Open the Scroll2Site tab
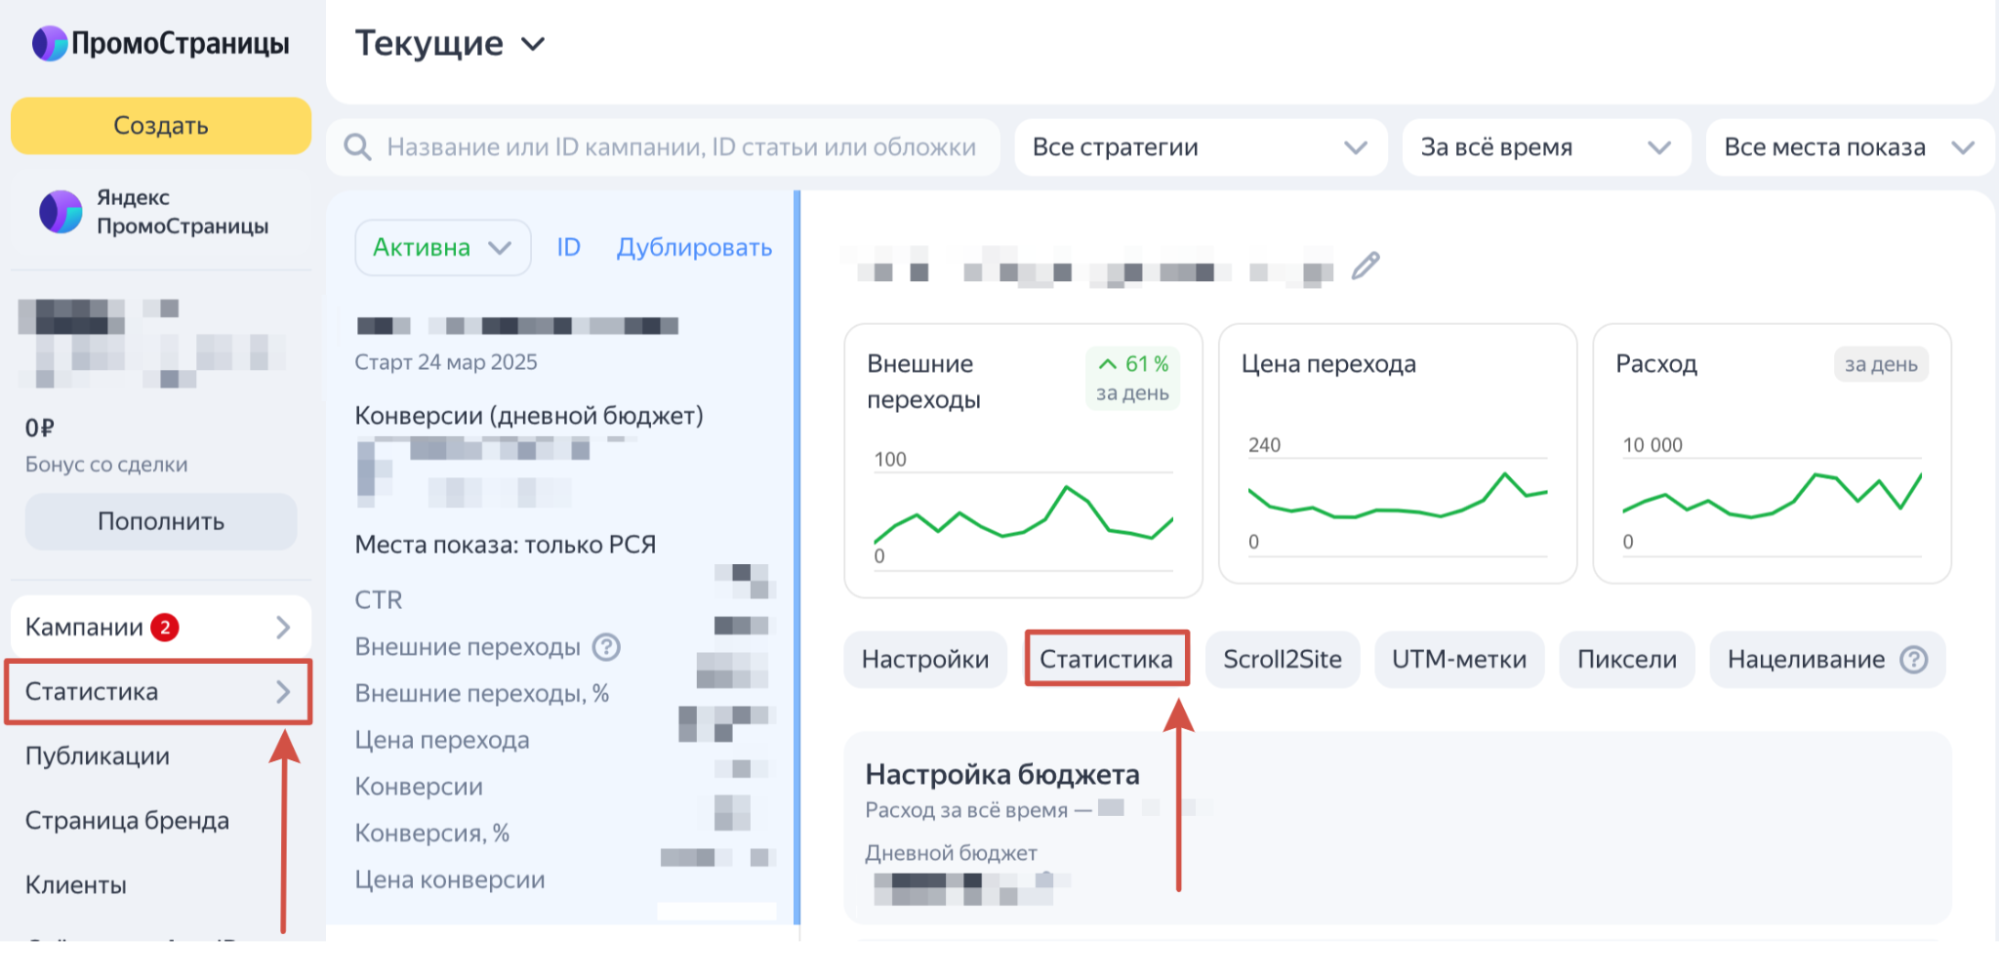 click(1282, 660)
